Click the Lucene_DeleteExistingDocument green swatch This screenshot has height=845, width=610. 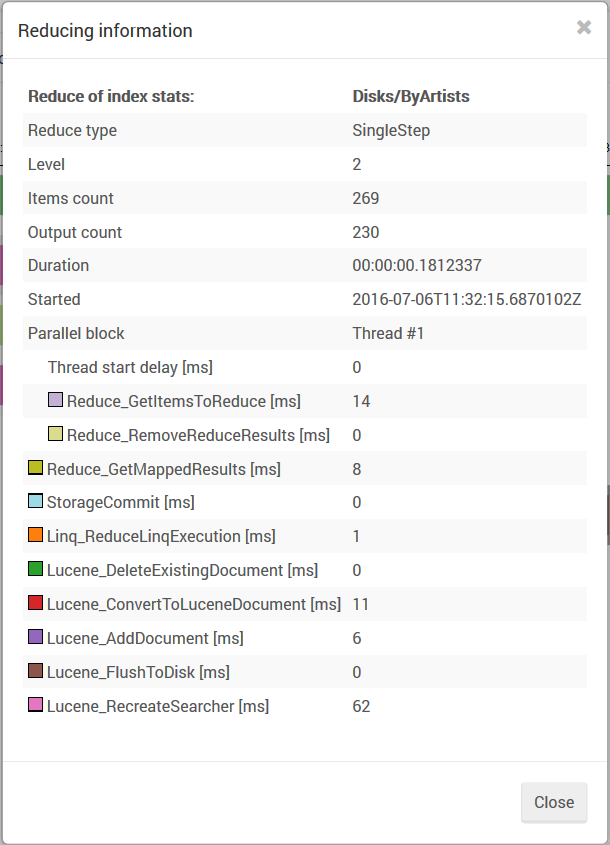[x=36, y=569]
